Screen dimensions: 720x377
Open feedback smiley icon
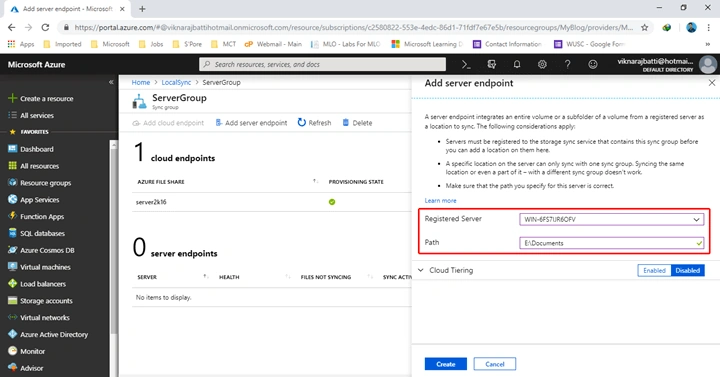click(593, 65)
